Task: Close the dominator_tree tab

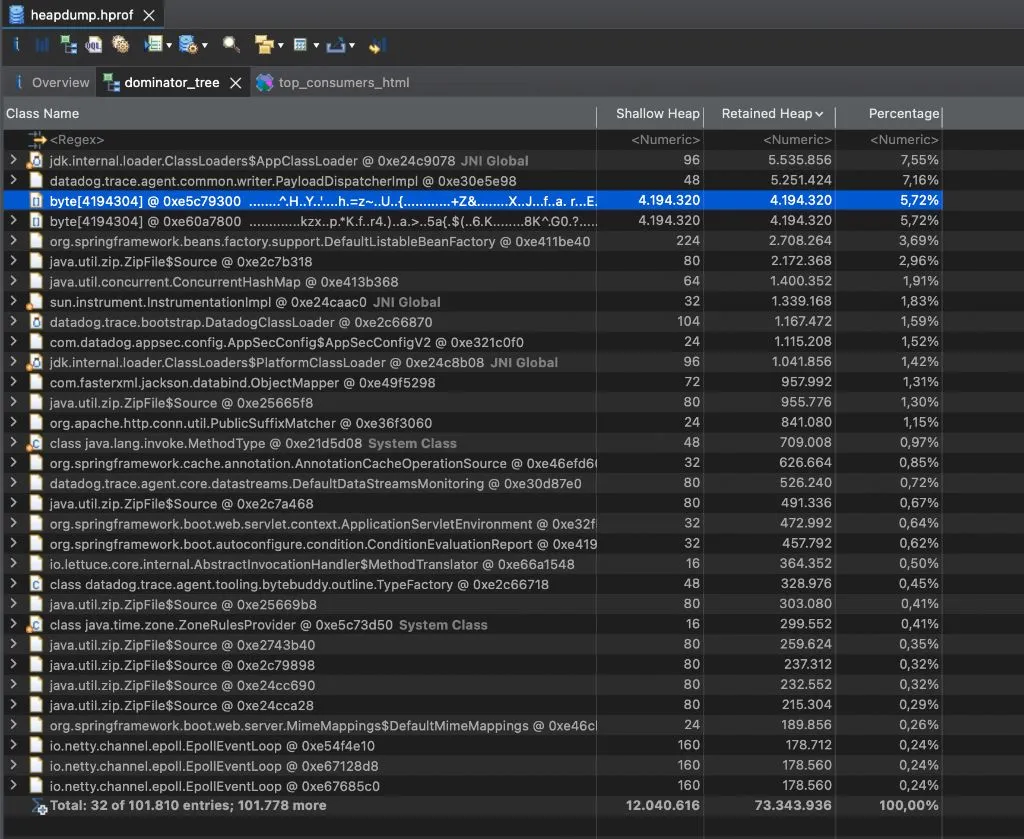Action: point(236,83)
